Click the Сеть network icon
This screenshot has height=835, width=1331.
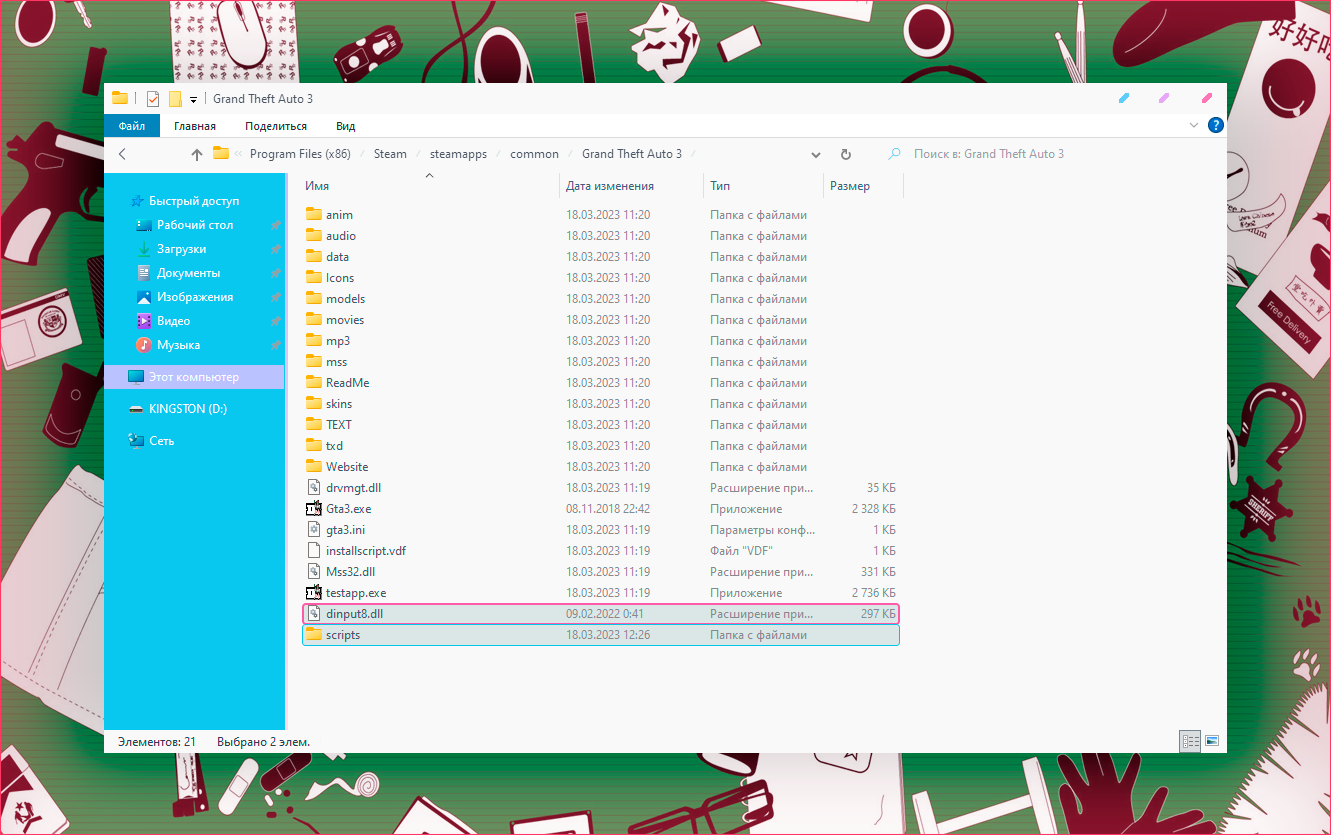136,441
